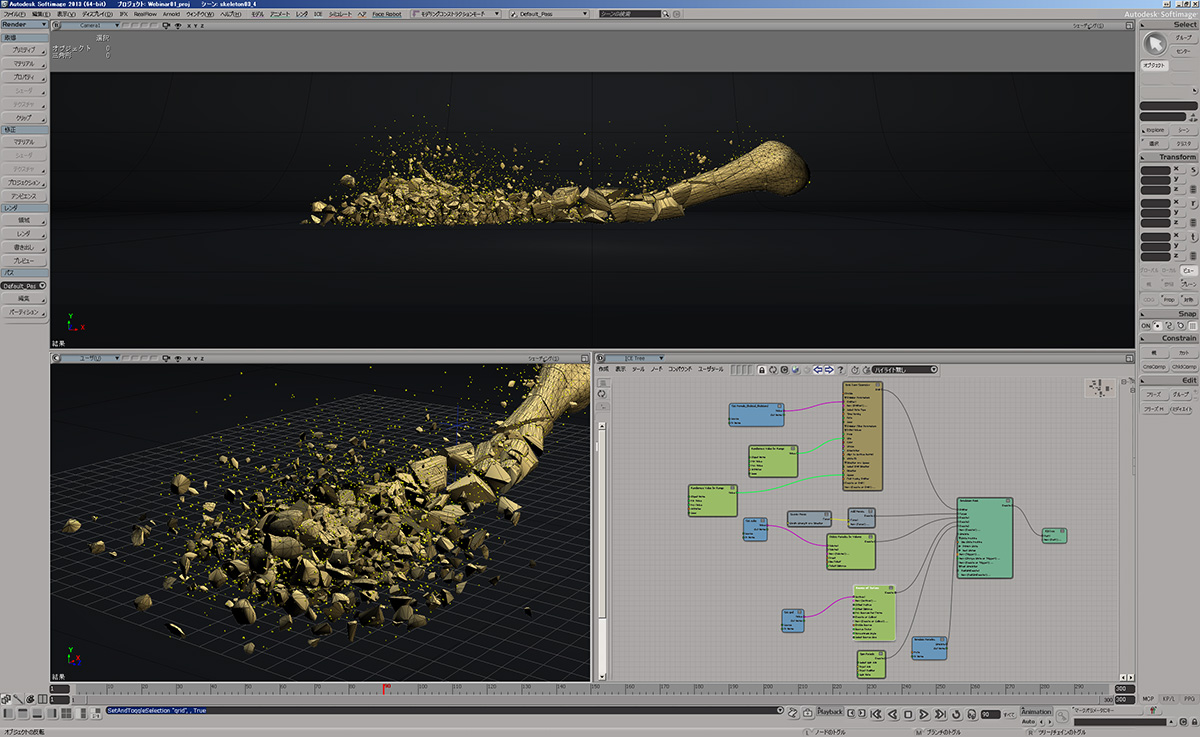
Task: Toggle the Snap ON button
Action: [x=1146, y=326]
